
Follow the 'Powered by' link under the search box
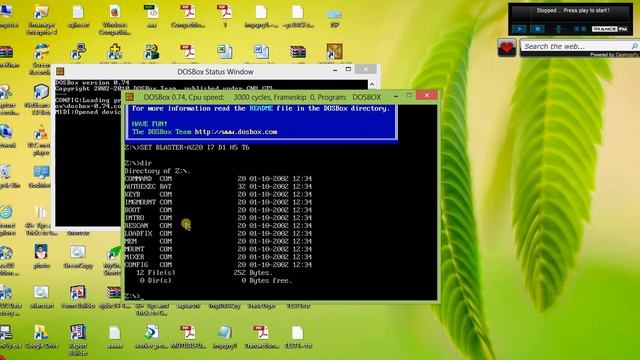click(x=614, y=55)
